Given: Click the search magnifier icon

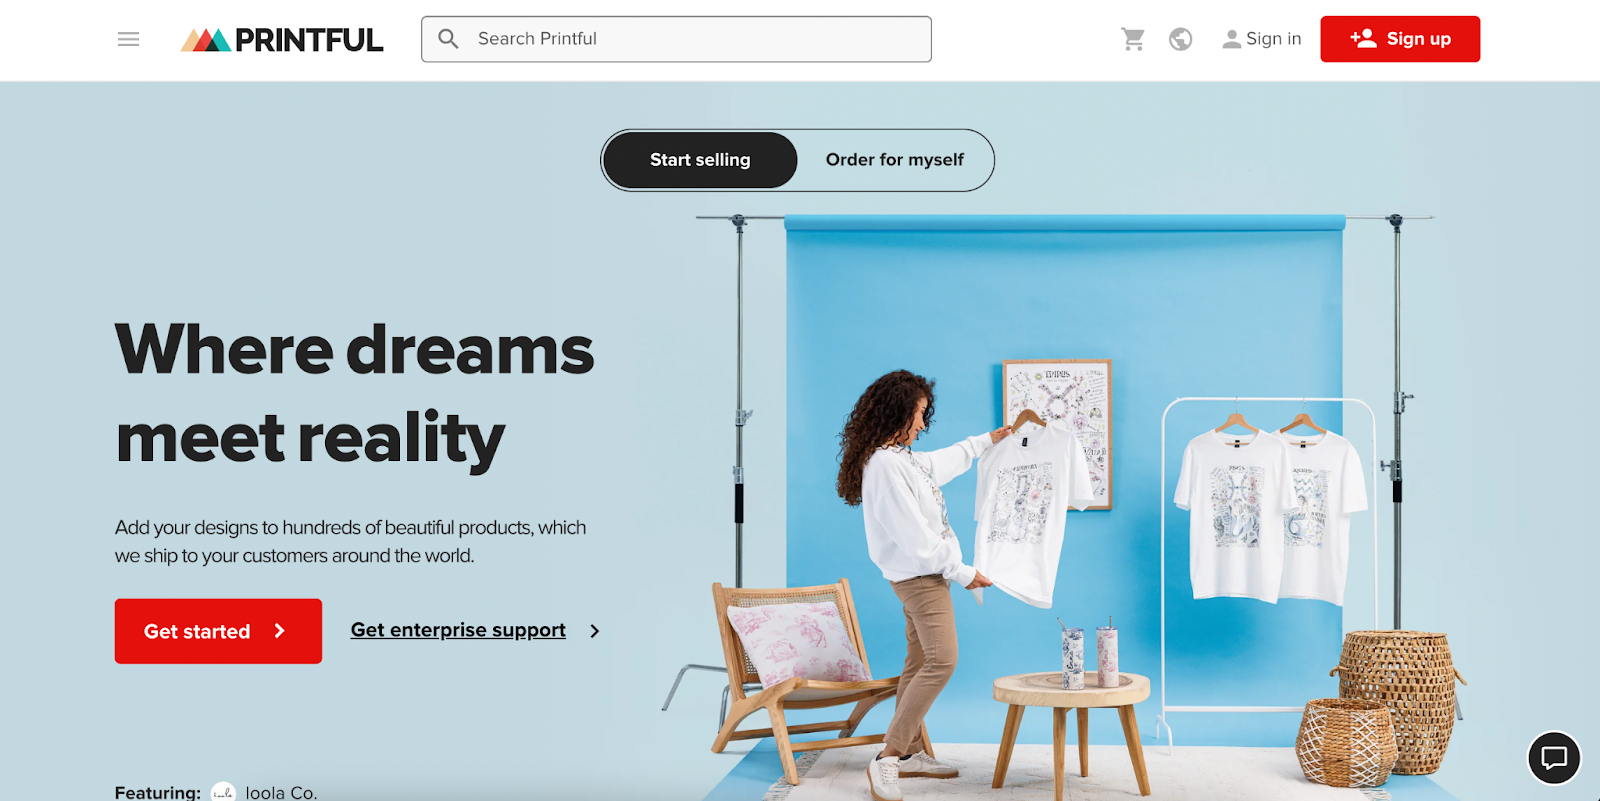Looking at the screenshot, I should pyautogui.click(x=448, y=39).
